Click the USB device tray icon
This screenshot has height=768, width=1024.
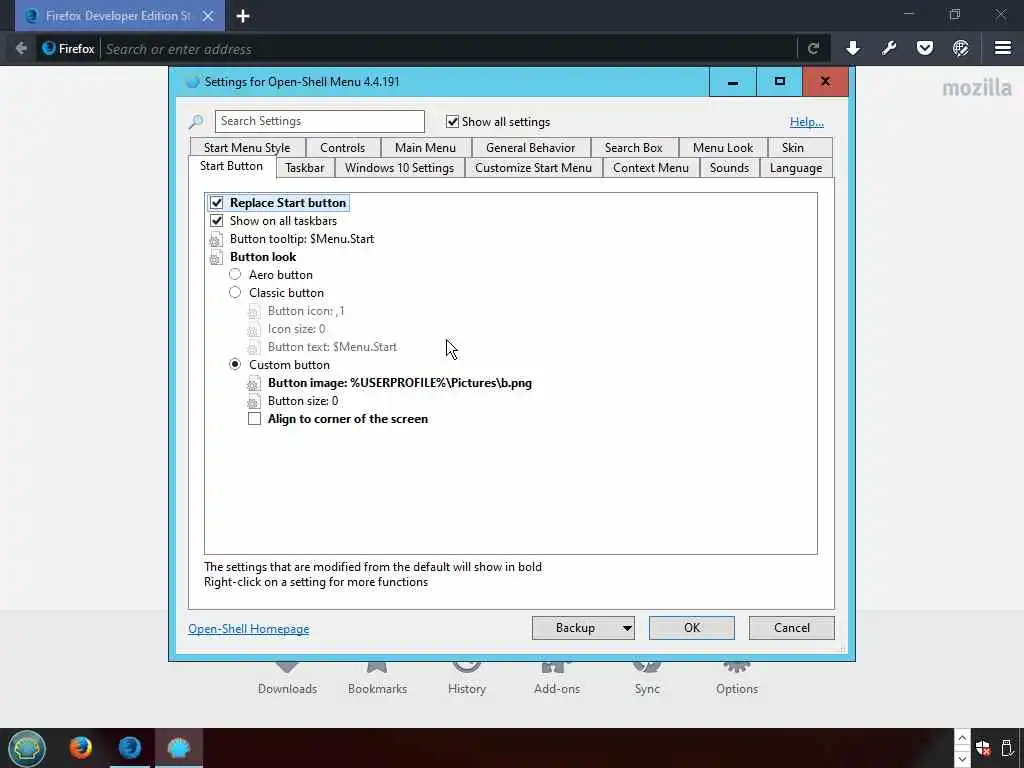tap(1007, 748)
